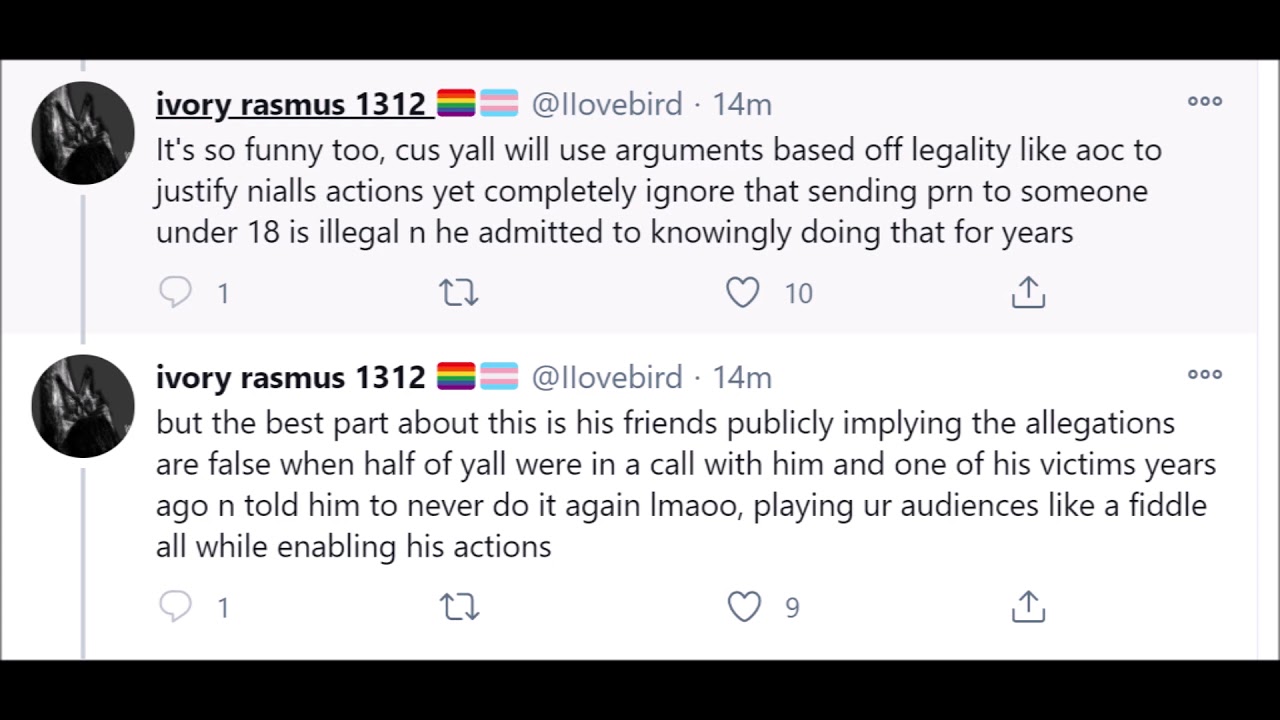Open the second tweet's profile avatar
1280x720 pixels.
(x=83, y=406)
